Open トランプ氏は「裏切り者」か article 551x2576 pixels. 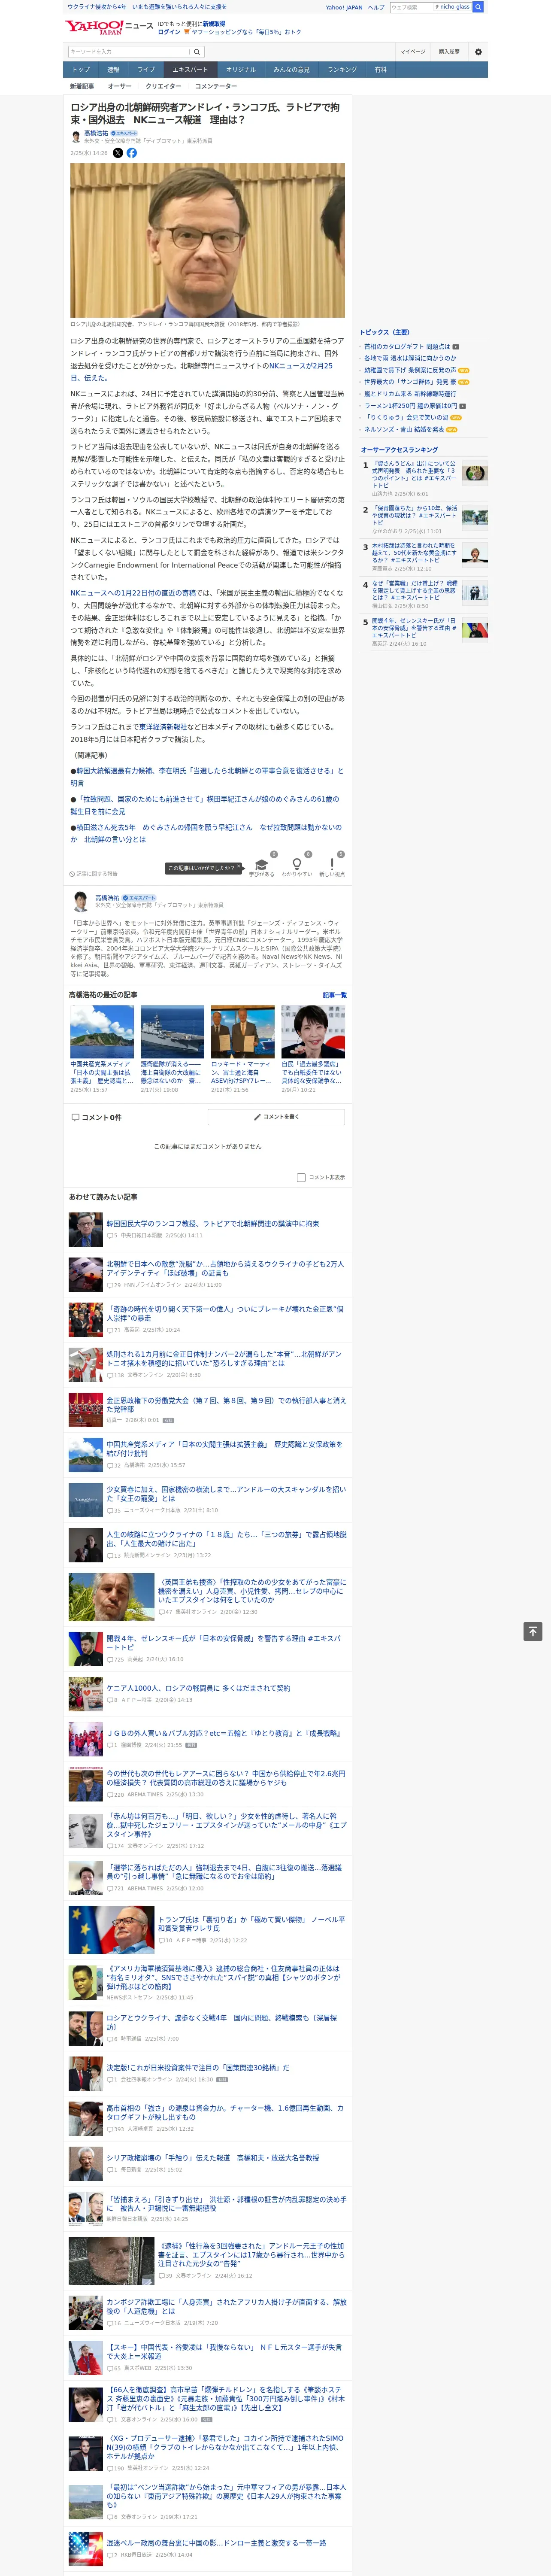coord(251,1924)
